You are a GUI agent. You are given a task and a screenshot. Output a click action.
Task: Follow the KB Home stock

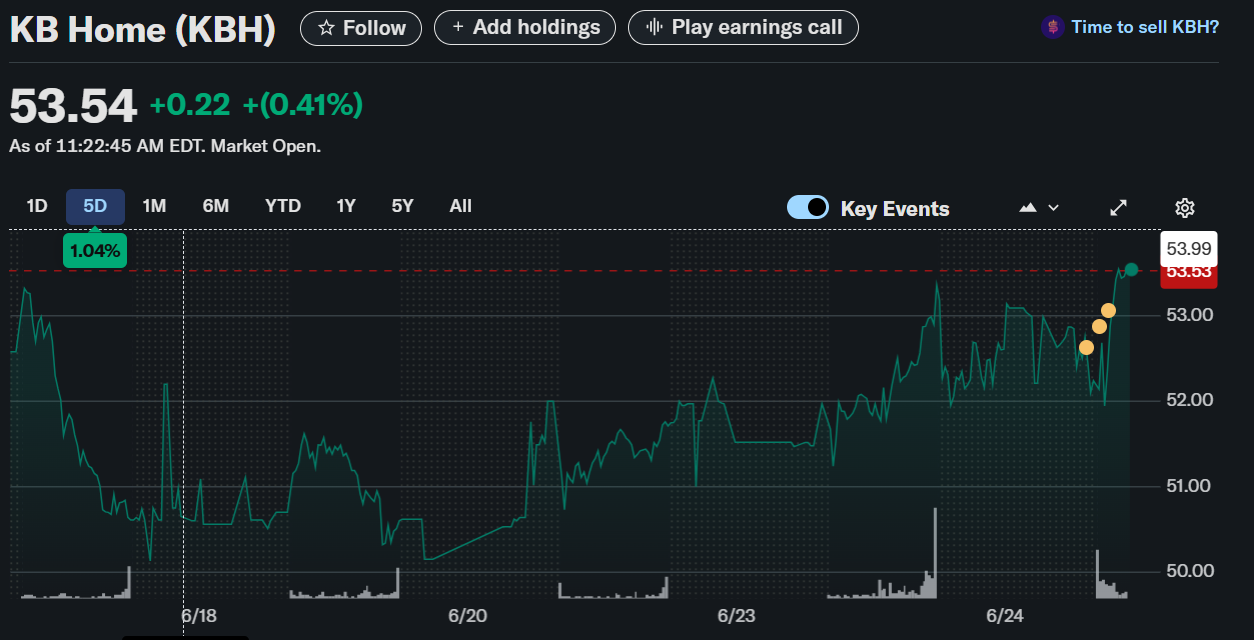(361, 28)
